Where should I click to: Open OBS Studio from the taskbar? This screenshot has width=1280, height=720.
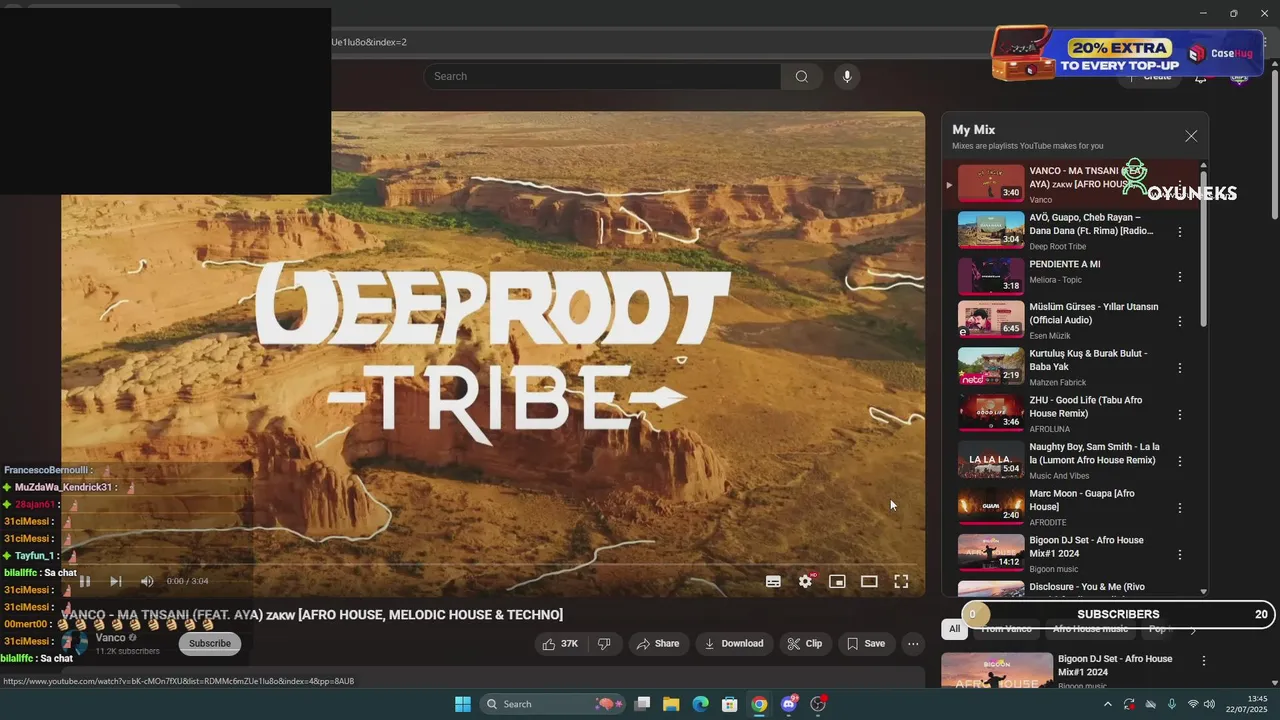coord(818,704)
